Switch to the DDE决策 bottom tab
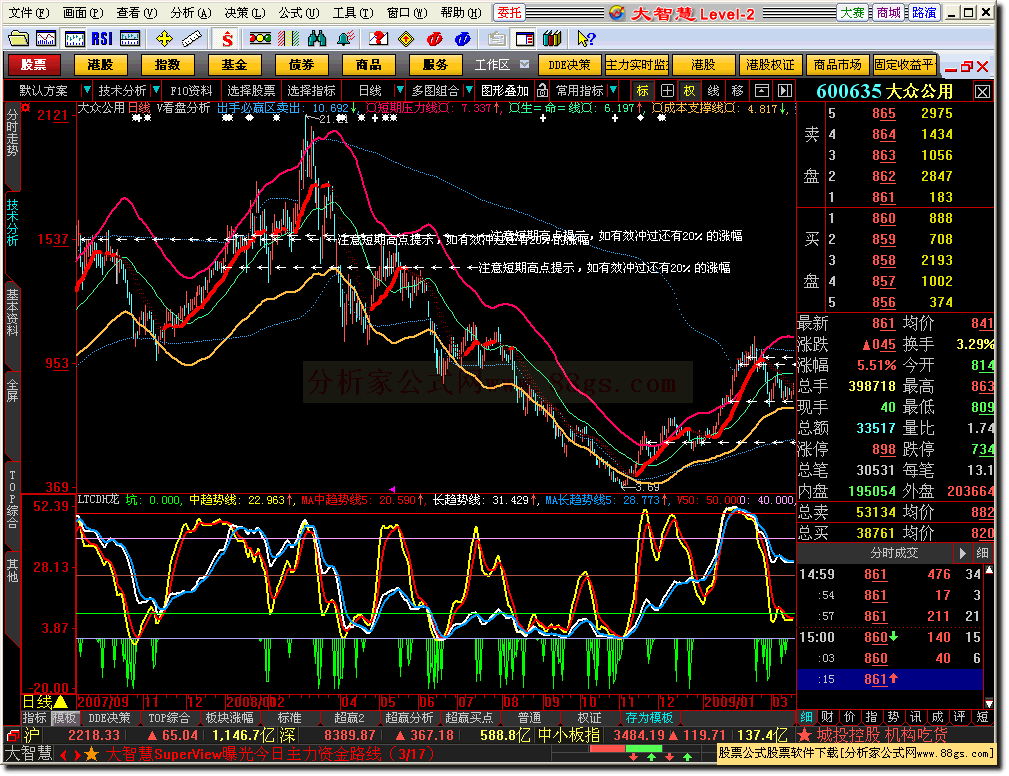 tap(109, 717)
